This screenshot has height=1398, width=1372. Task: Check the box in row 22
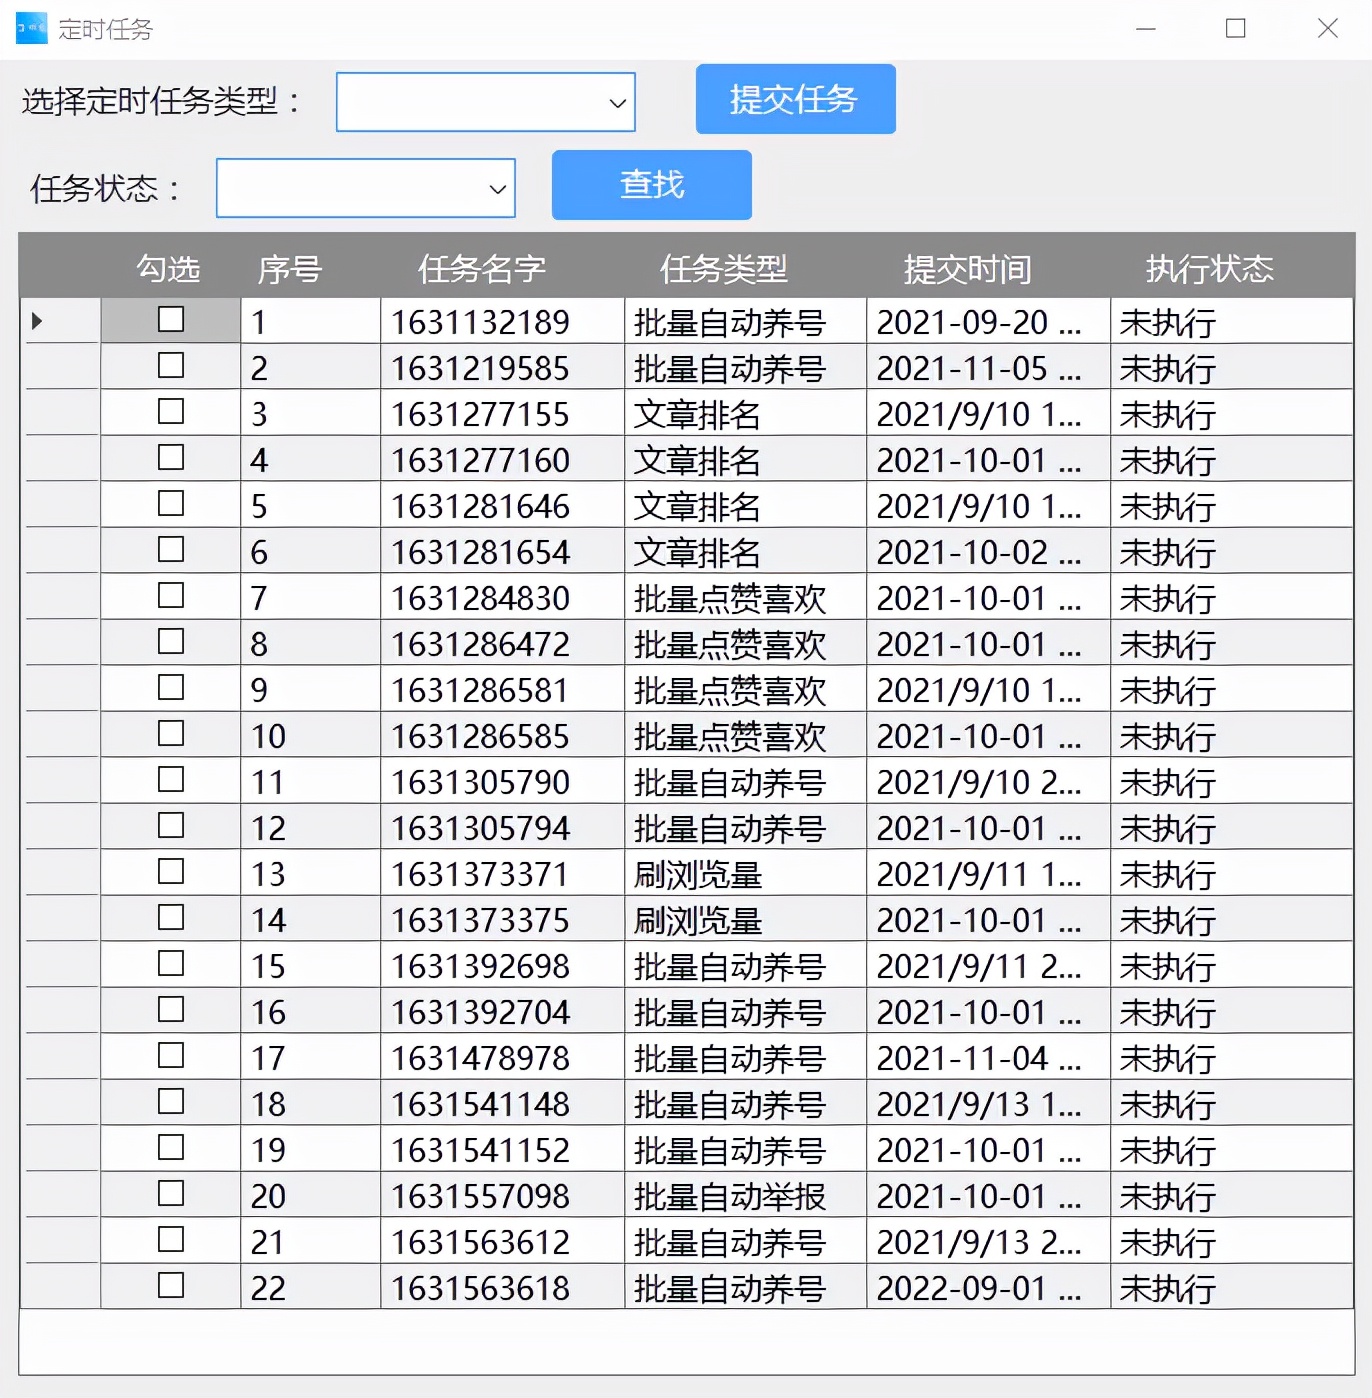[x=171, y=1286]
